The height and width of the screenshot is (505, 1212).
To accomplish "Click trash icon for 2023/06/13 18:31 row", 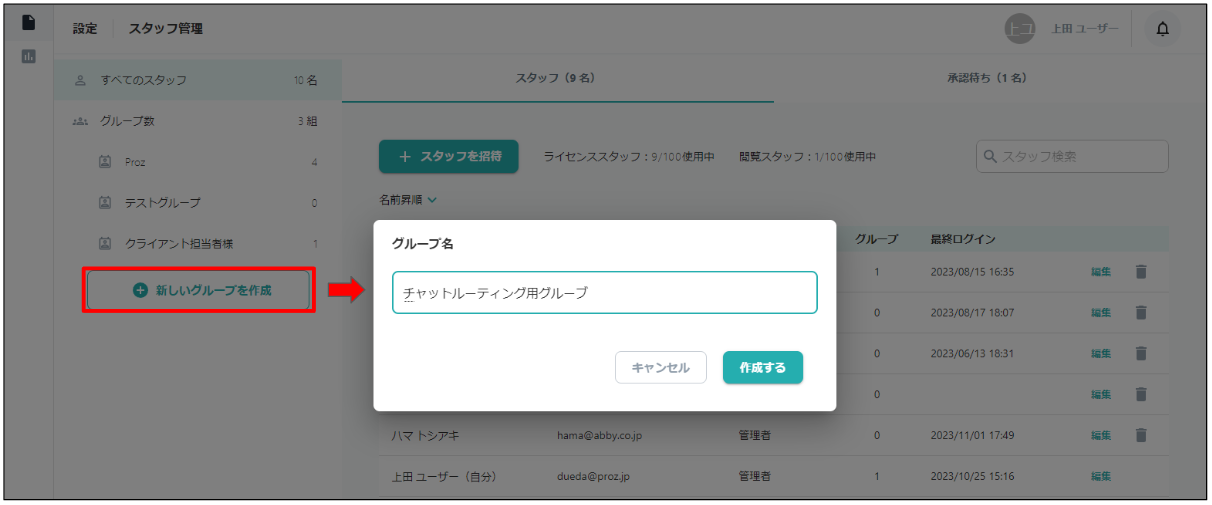I will pyautogui.click(x=1140, y=353).
